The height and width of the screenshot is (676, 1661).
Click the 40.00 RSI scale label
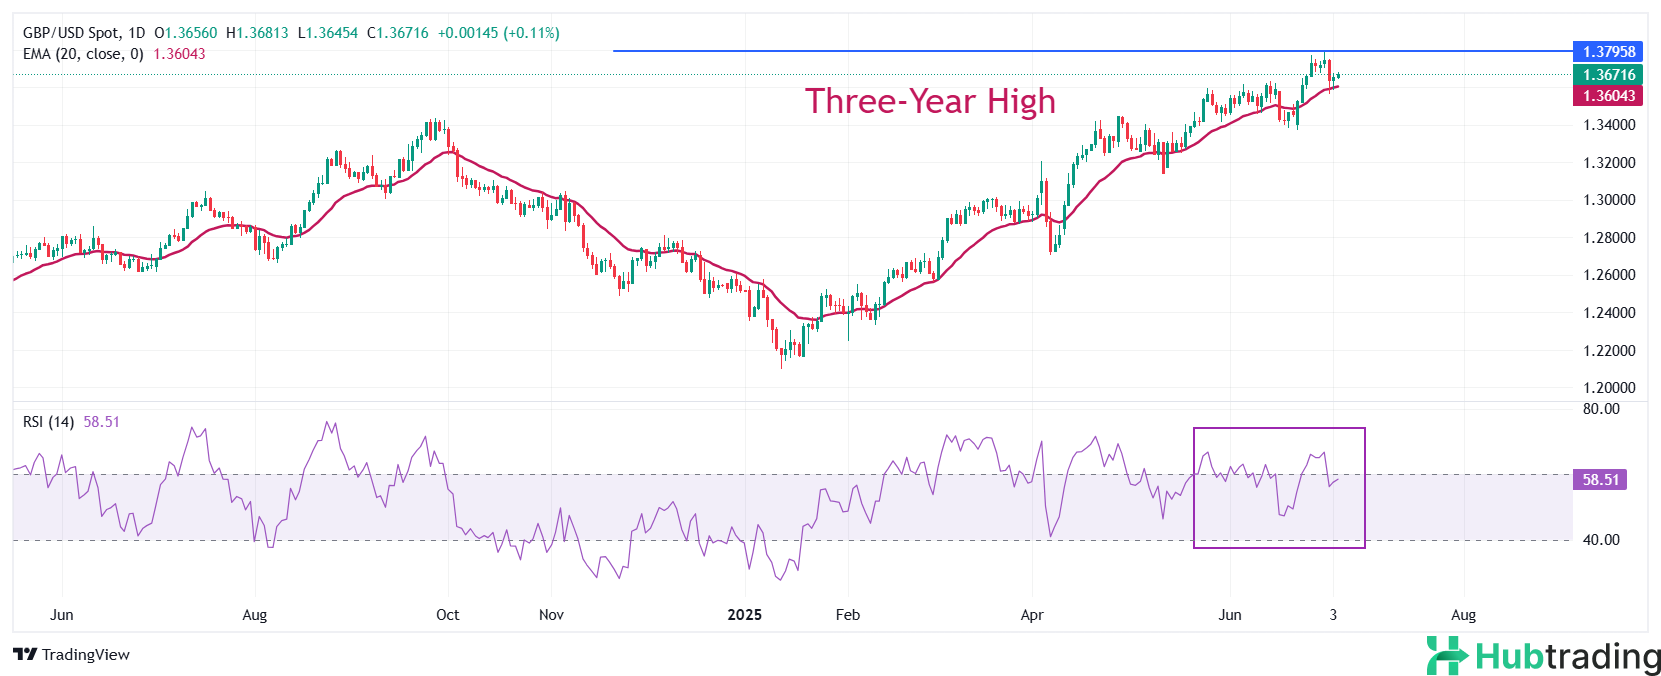pyautogui.click(x=1601, y=540)
